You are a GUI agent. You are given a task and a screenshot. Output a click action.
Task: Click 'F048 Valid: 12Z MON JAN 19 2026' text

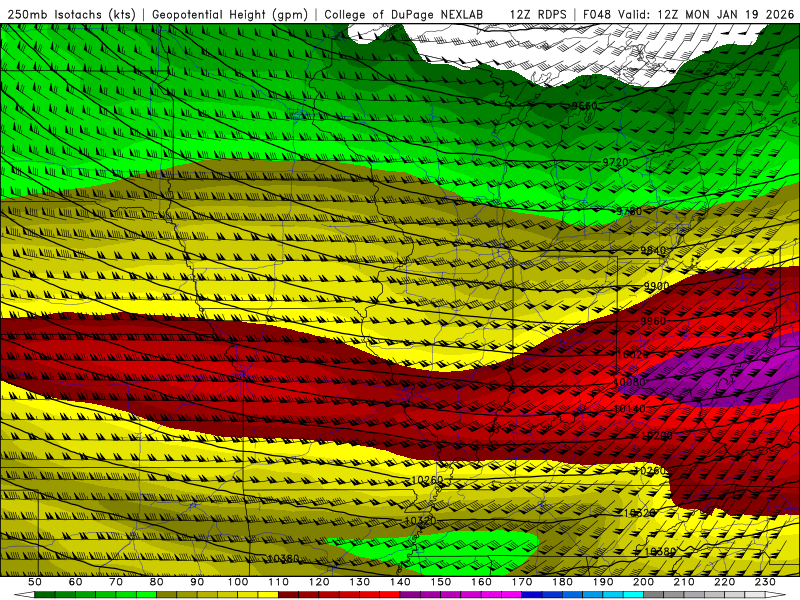[x=688, y=14]
